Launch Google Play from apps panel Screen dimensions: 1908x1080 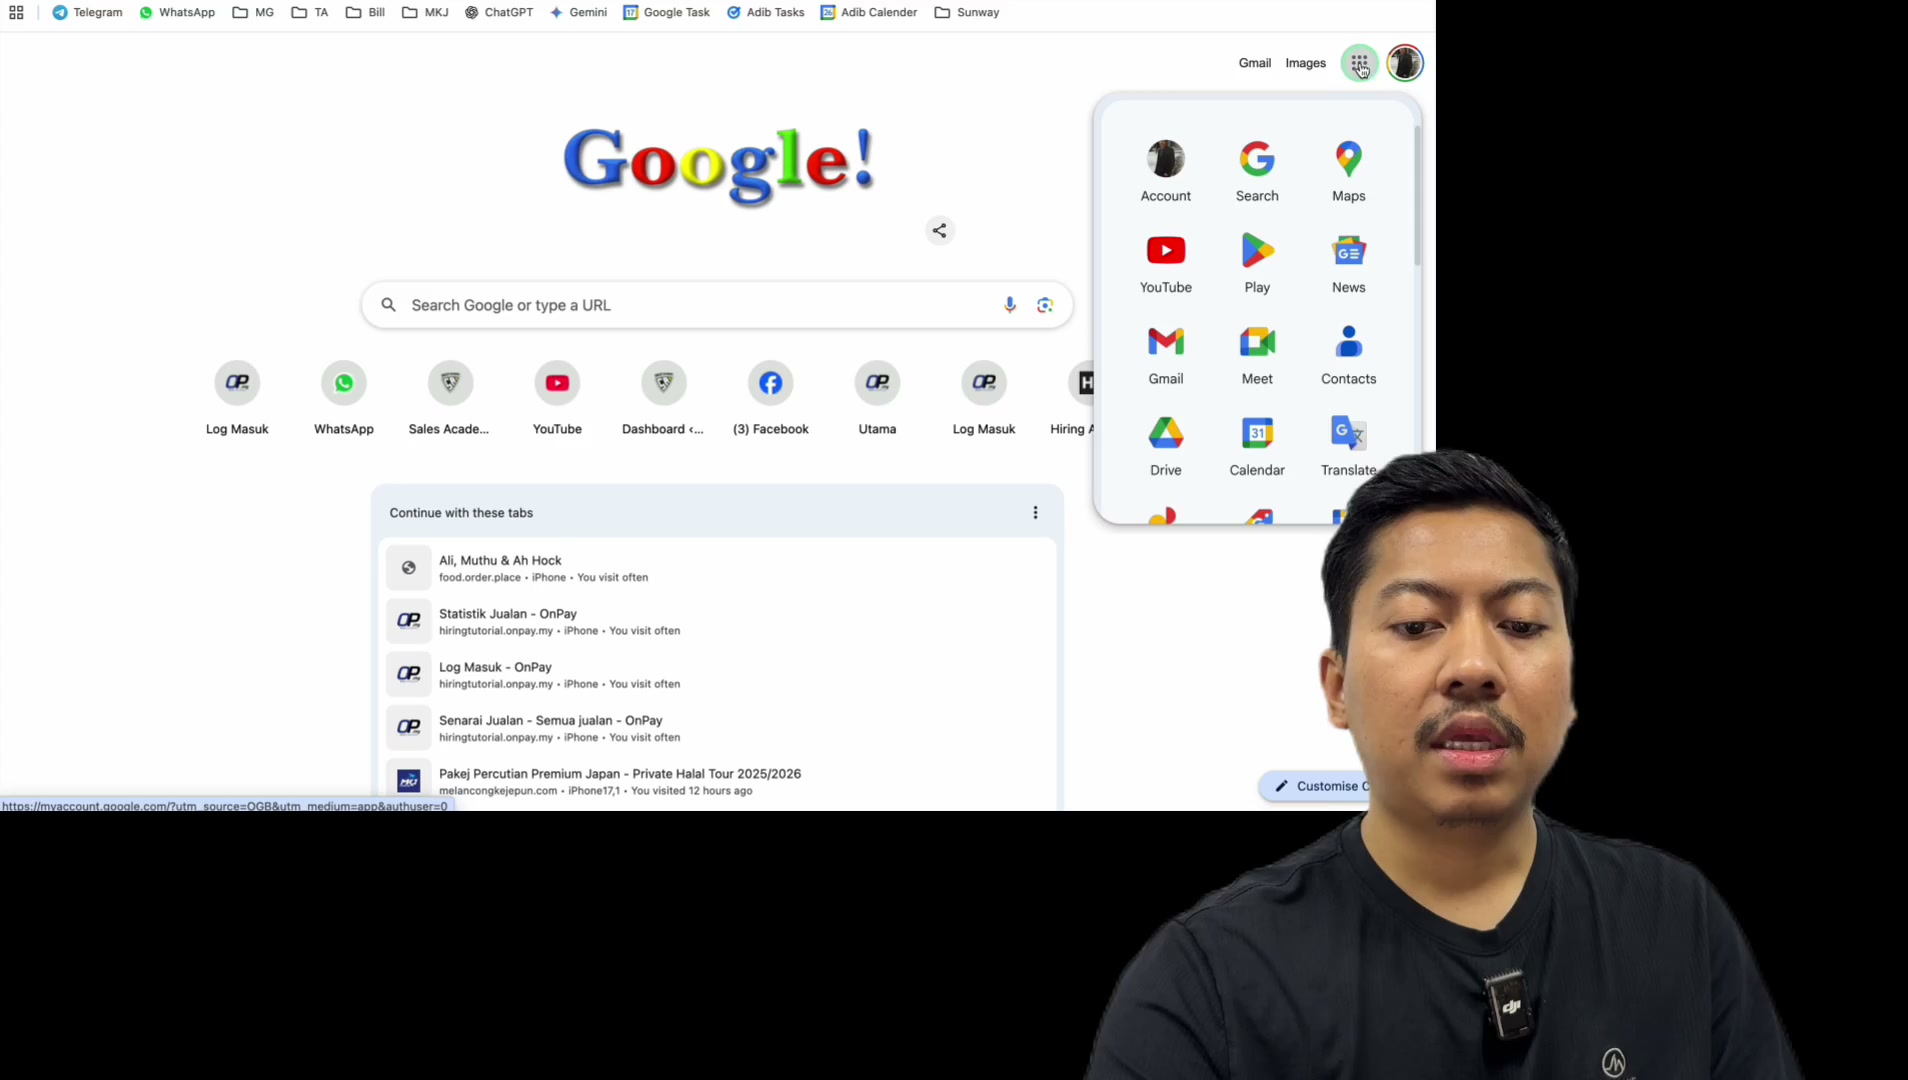pyautogui.click(x=1257, y=264)
